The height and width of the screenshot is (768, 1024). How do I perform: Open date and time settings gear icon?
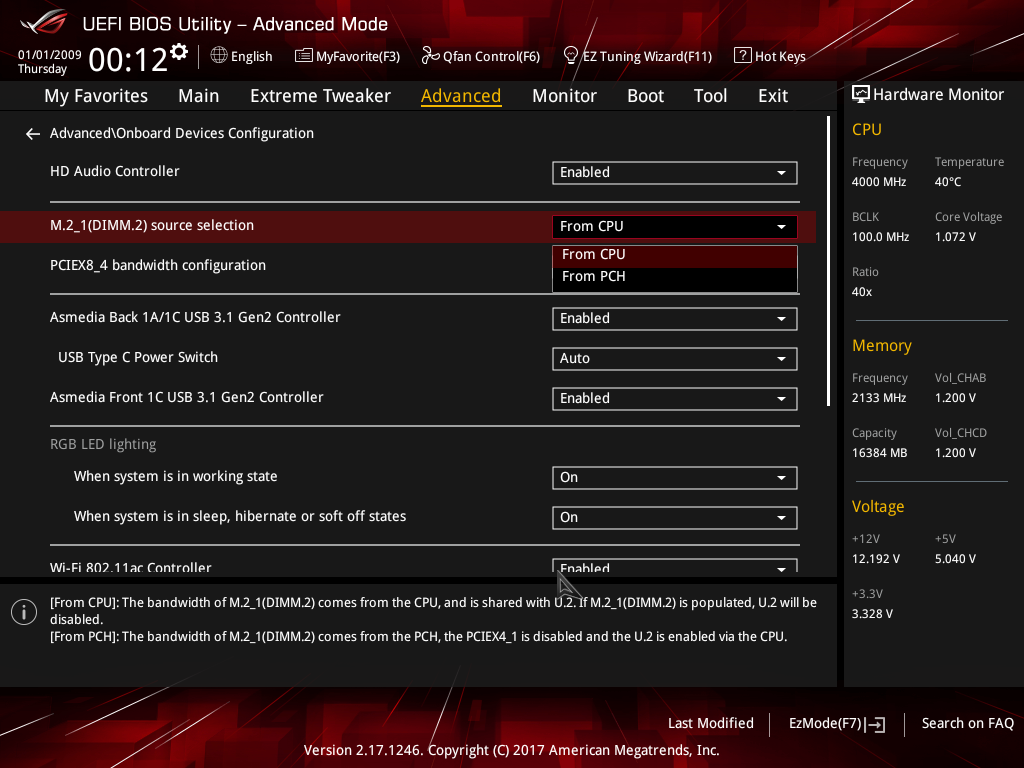[179, 52]
